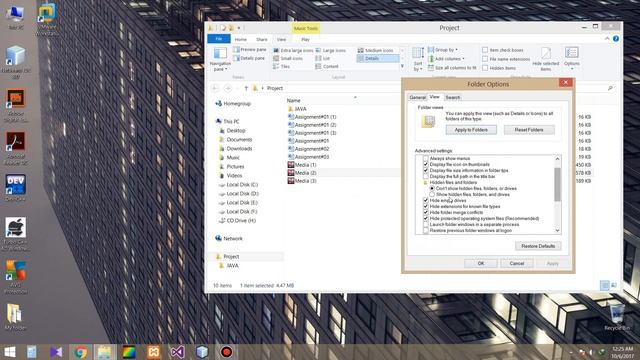The height and width of the screenshot is (360, 640).
Task: Open Windows Start button
Action: [10, 352]
